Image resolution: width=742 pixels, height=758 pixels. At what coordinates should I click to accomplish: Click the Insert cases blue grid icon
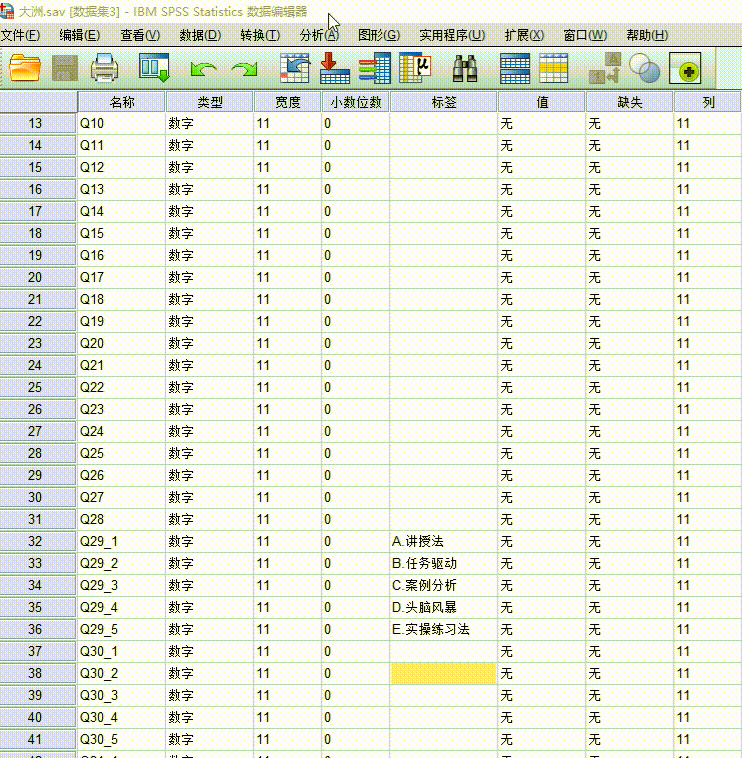point(515,68)
